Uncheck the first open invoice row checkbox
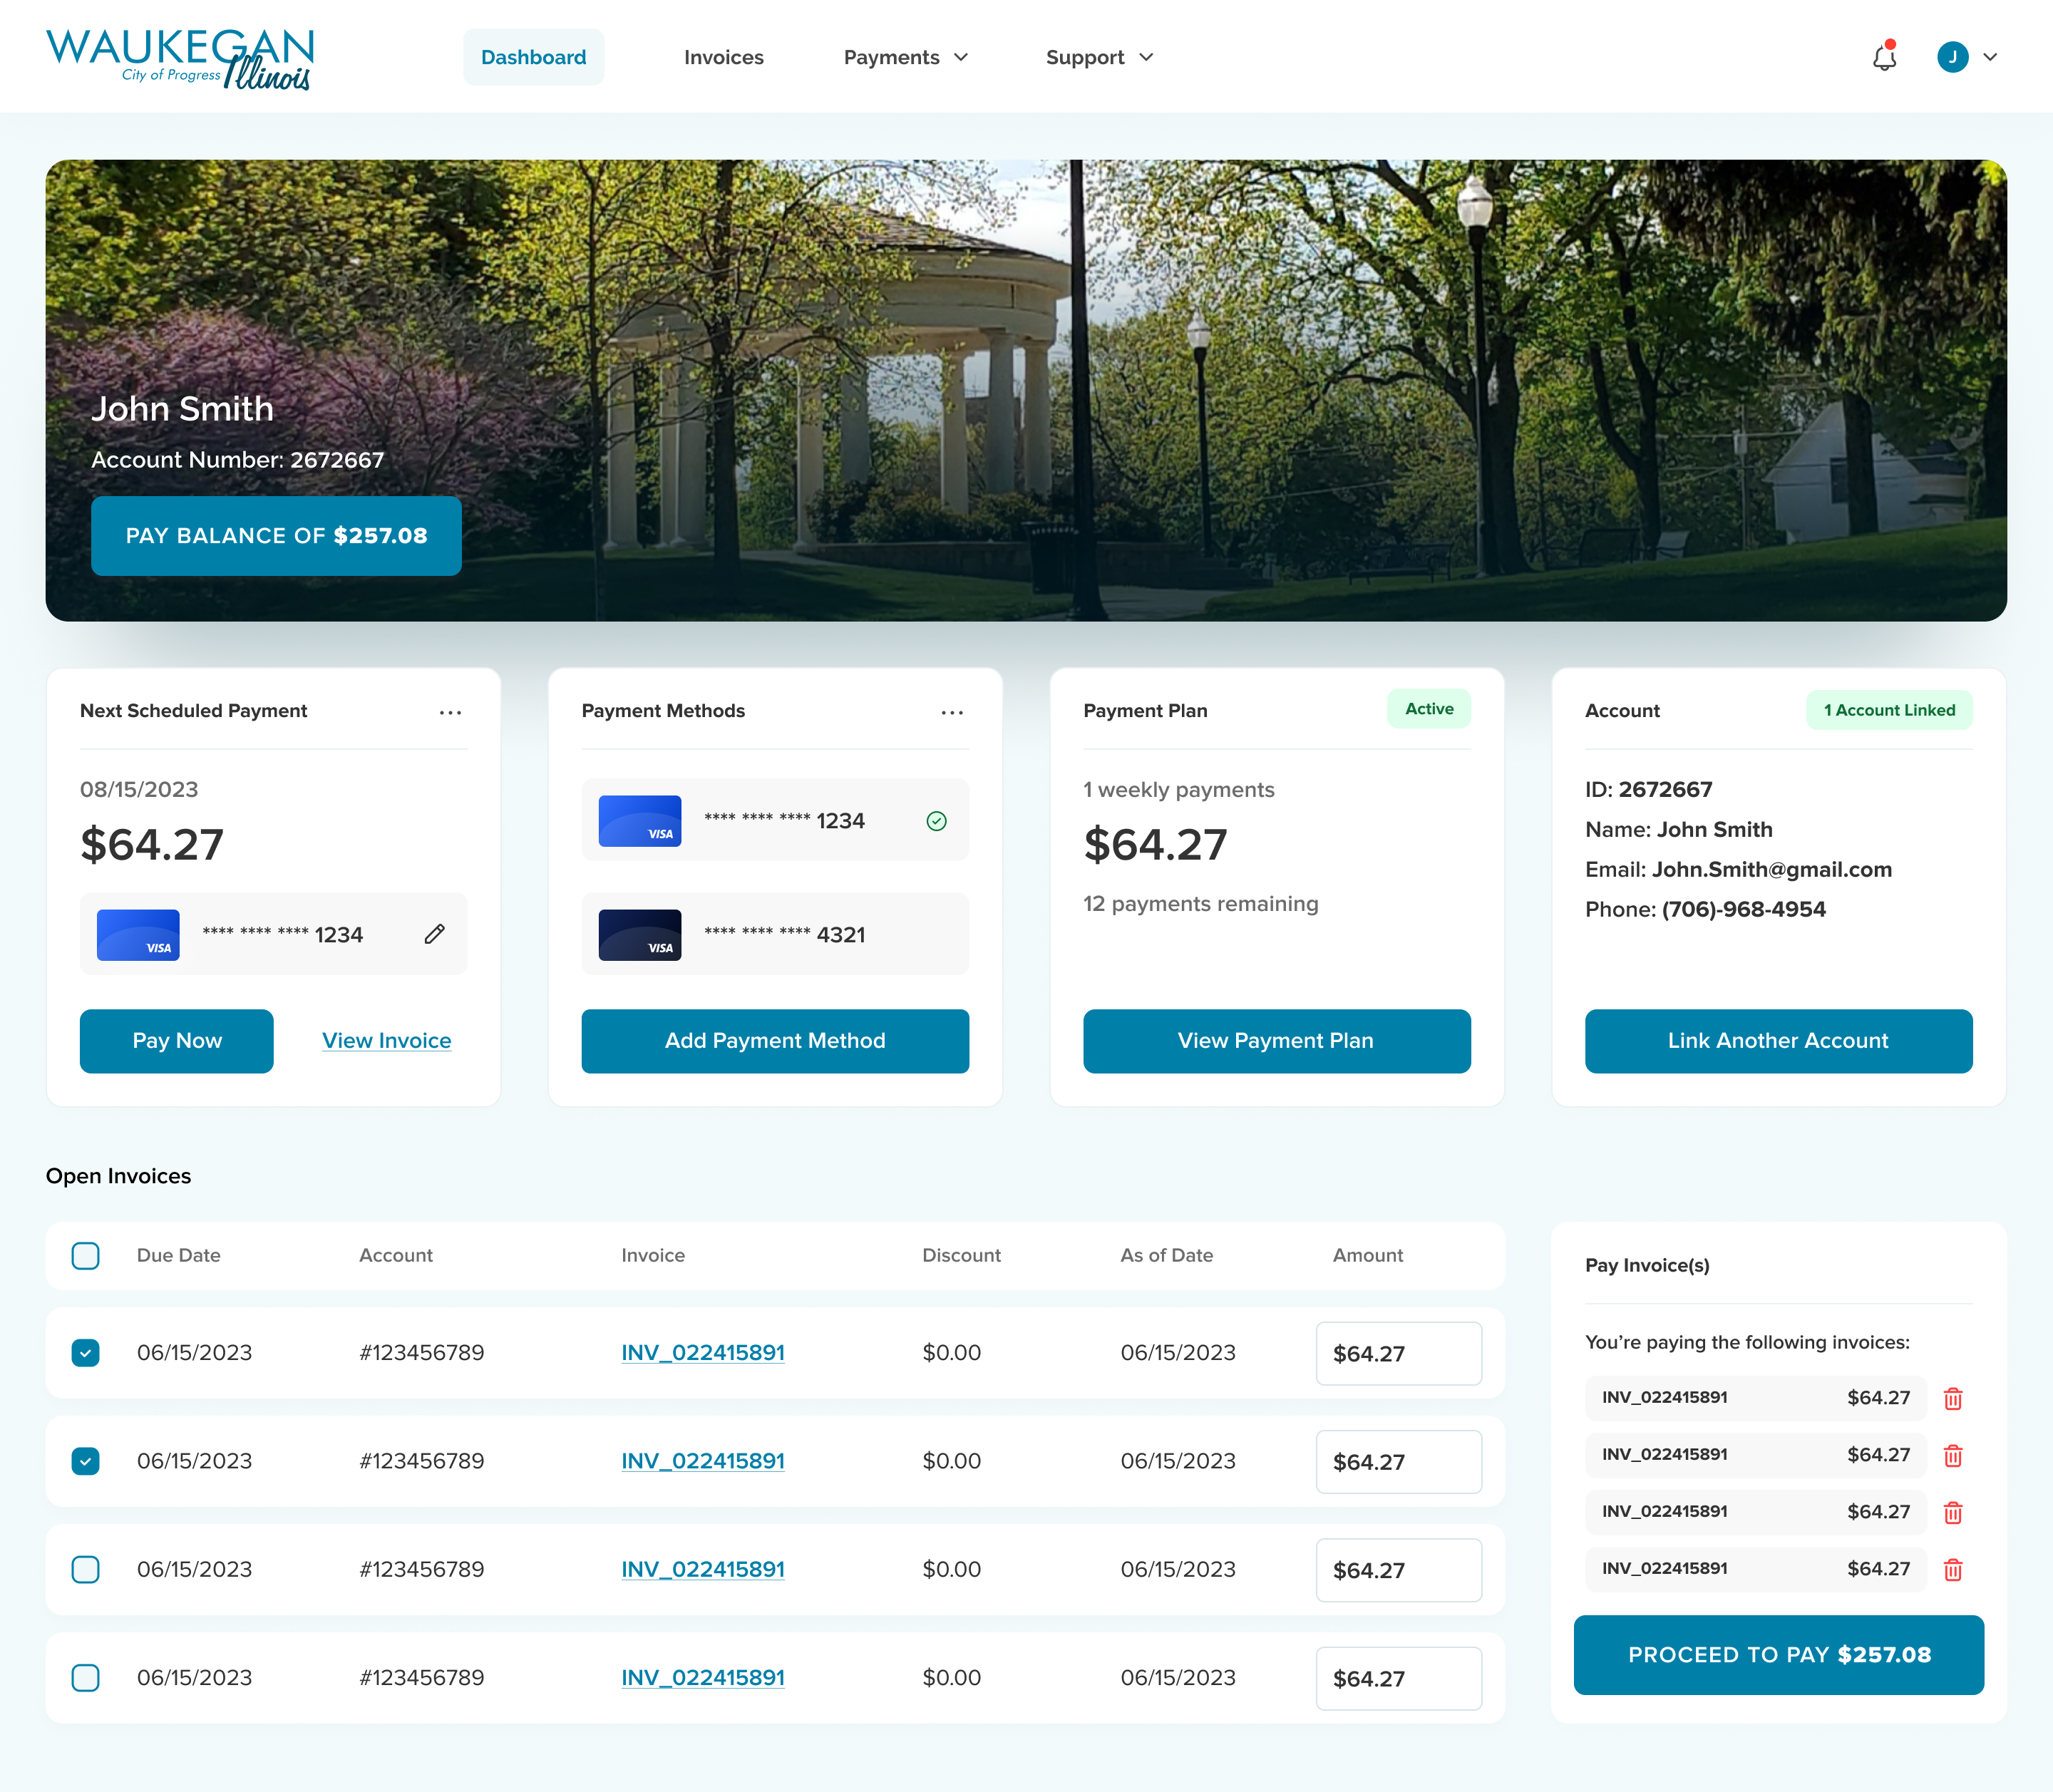The width and height of the screenshot is (2053, 1792). (x=86, y=1352)
